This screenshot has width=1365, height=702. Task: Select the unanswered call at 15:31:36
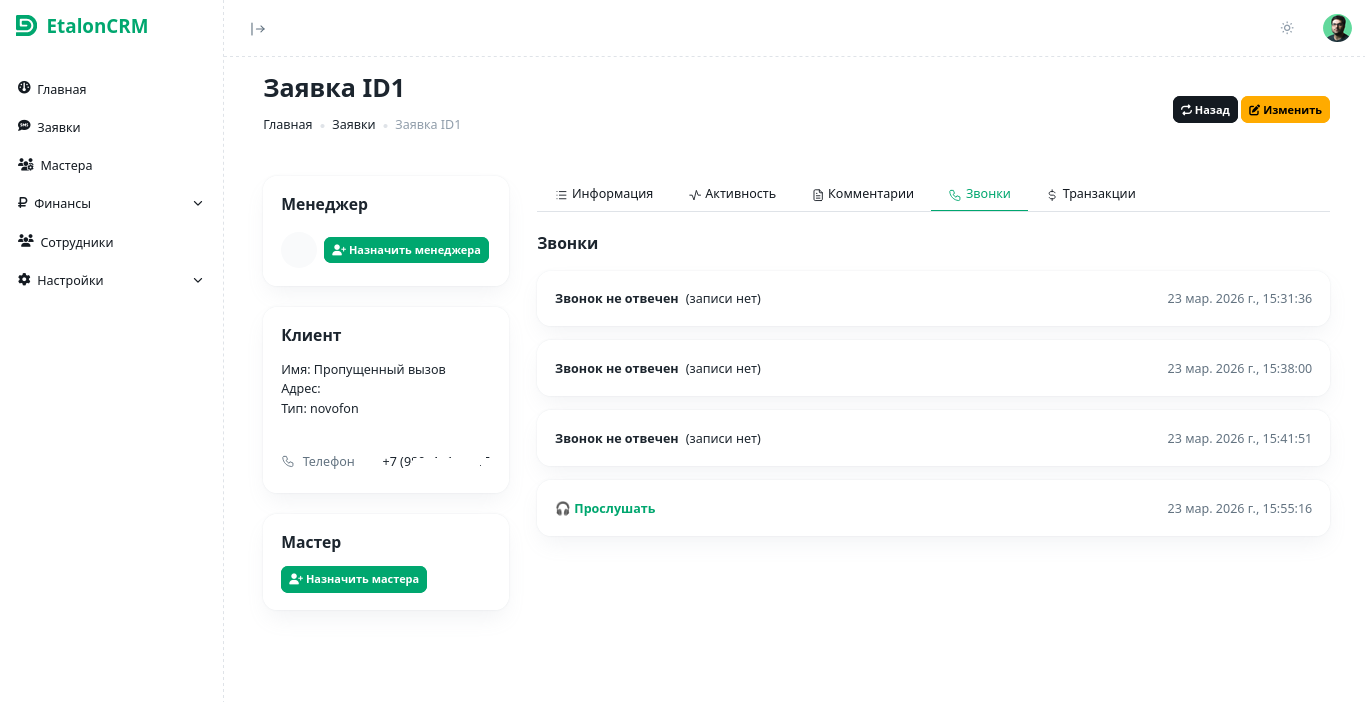pos(933,299)
